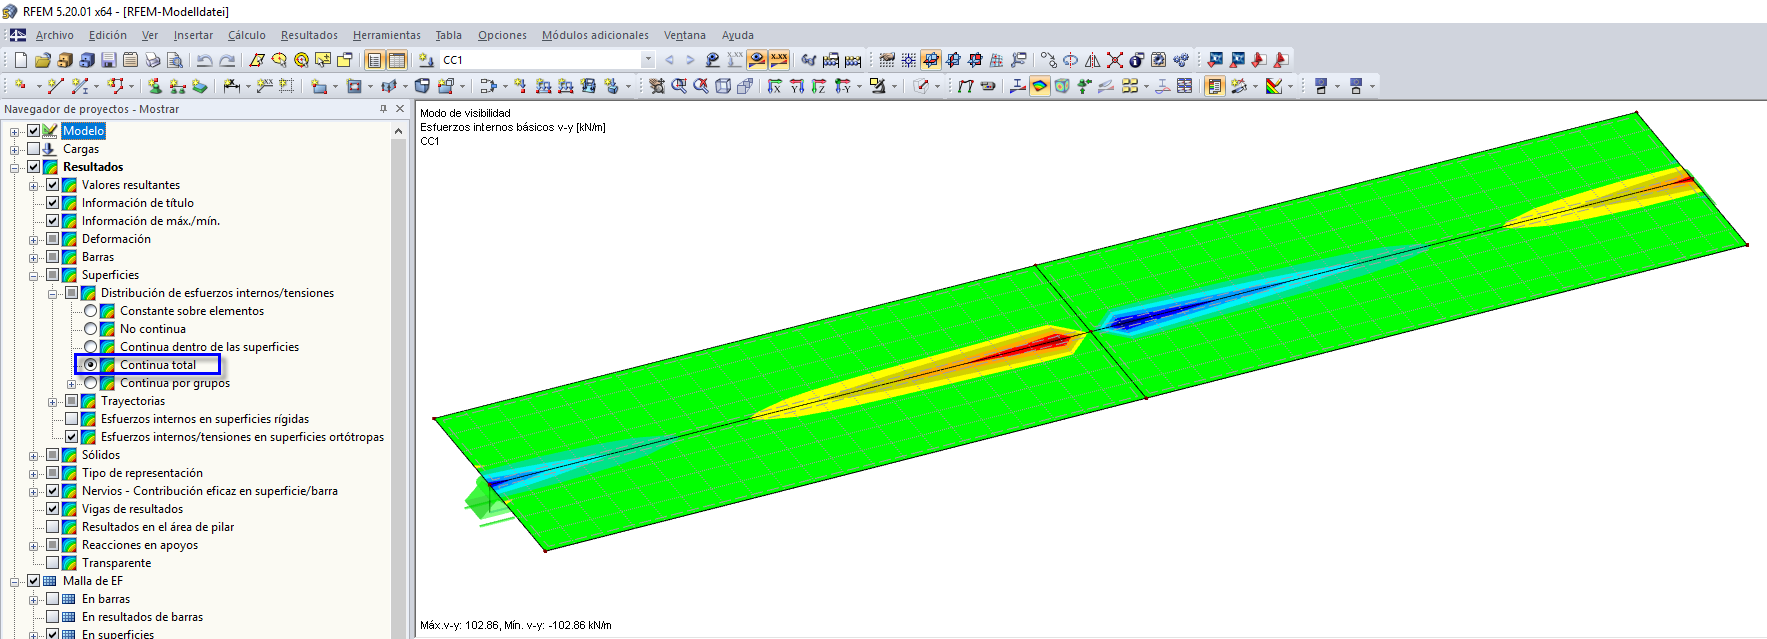Uncheck the Modelo checkbox

coord(34,131)
